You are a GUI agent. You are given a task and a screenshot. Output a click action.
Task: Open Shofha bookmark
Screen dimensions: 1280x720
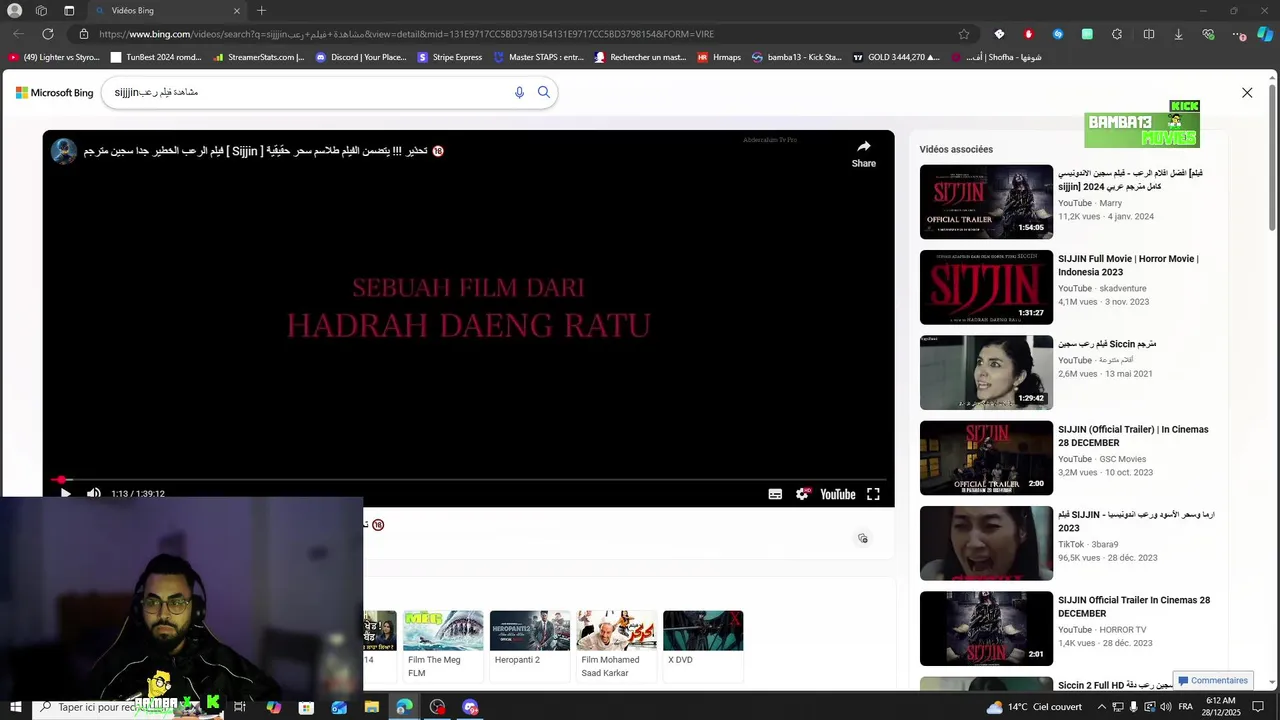pyautogui.click(x=996, y=57)
